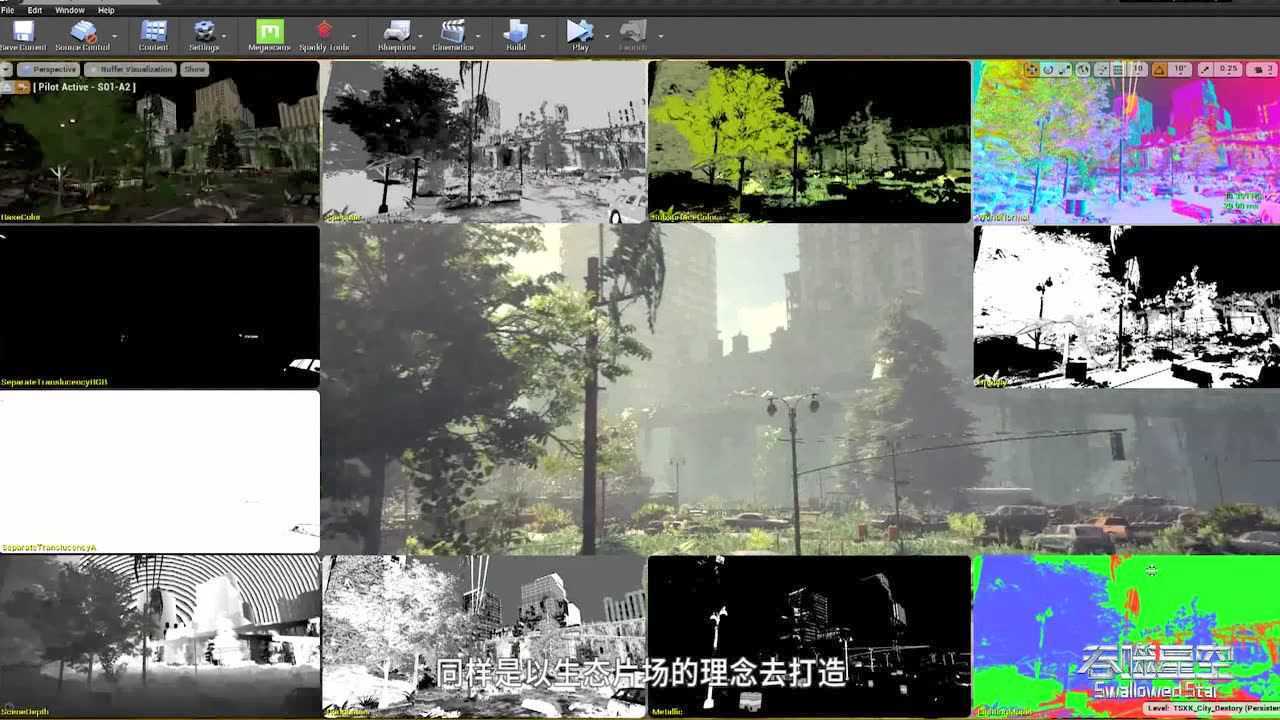Expand the Cinematics dropdown arrow

click(478, 36)
